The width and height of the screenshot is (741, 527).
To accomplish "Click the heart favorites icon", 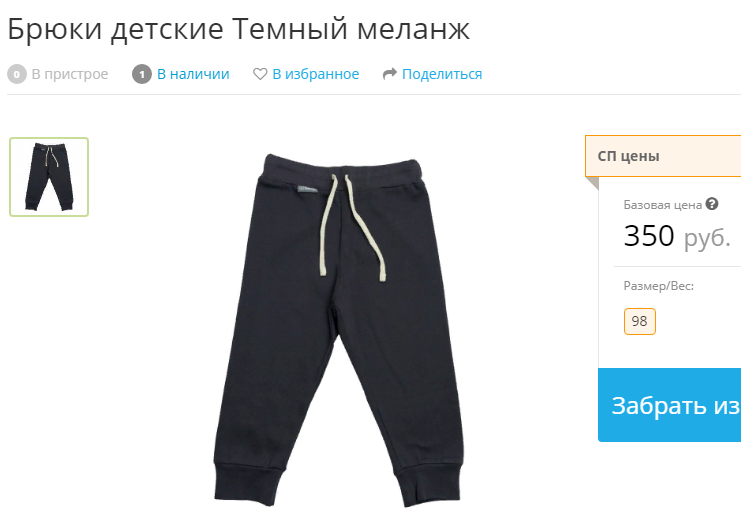I will tap(260, 74).
